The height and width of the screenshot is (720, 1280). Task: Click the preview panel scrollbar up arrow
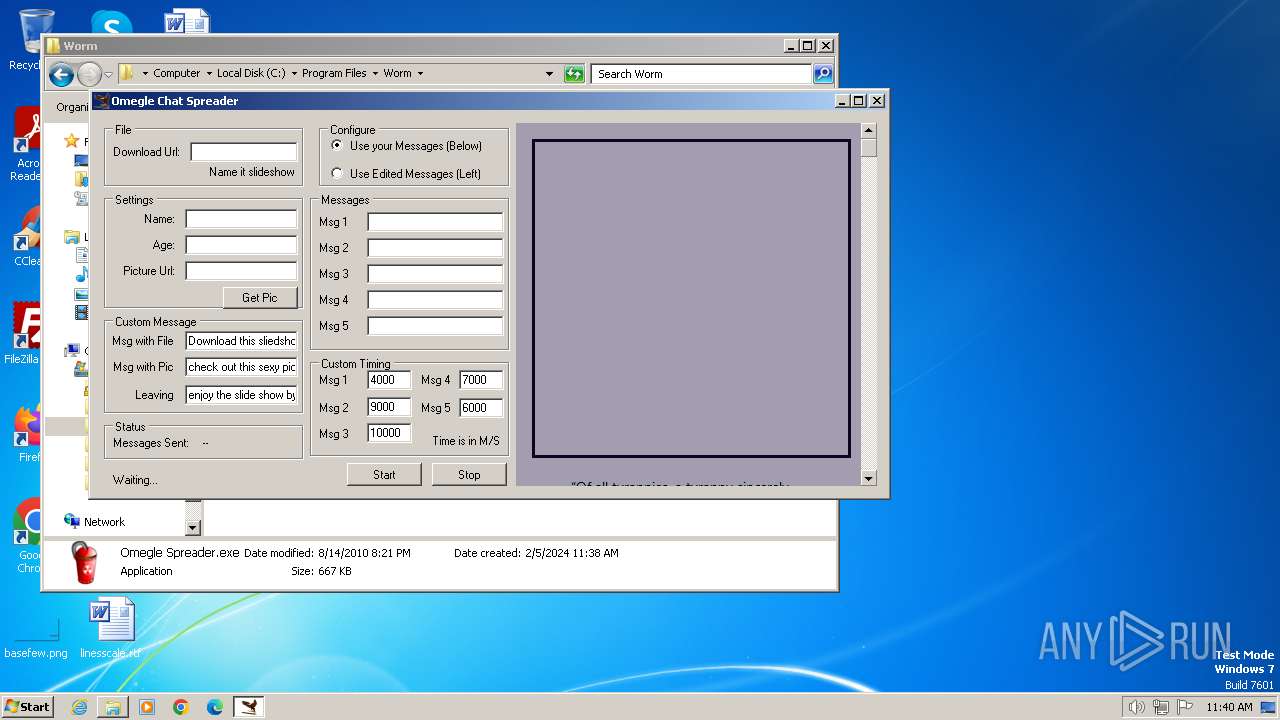pos(868,131)
